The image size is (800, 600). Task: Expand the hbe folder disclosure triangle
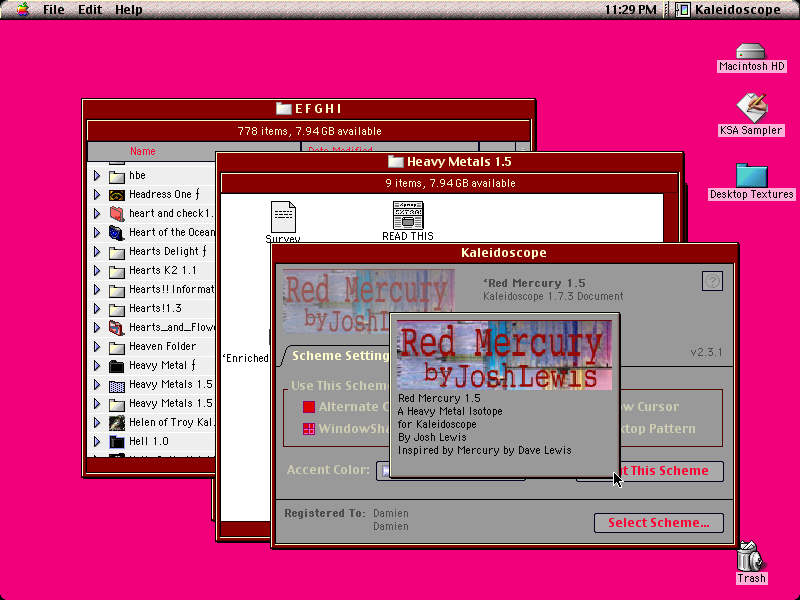pos(97,176)
